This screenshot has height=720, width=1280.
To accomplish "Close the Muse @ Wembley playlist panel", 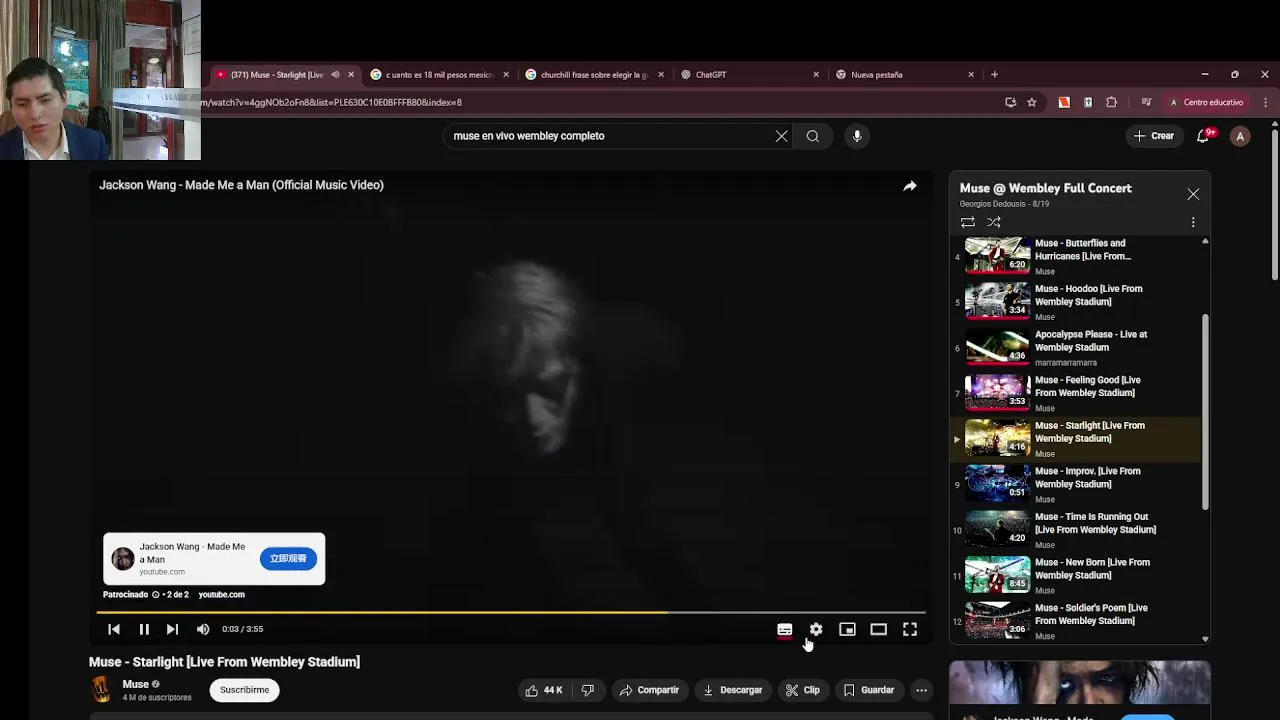I will 1193,194.
